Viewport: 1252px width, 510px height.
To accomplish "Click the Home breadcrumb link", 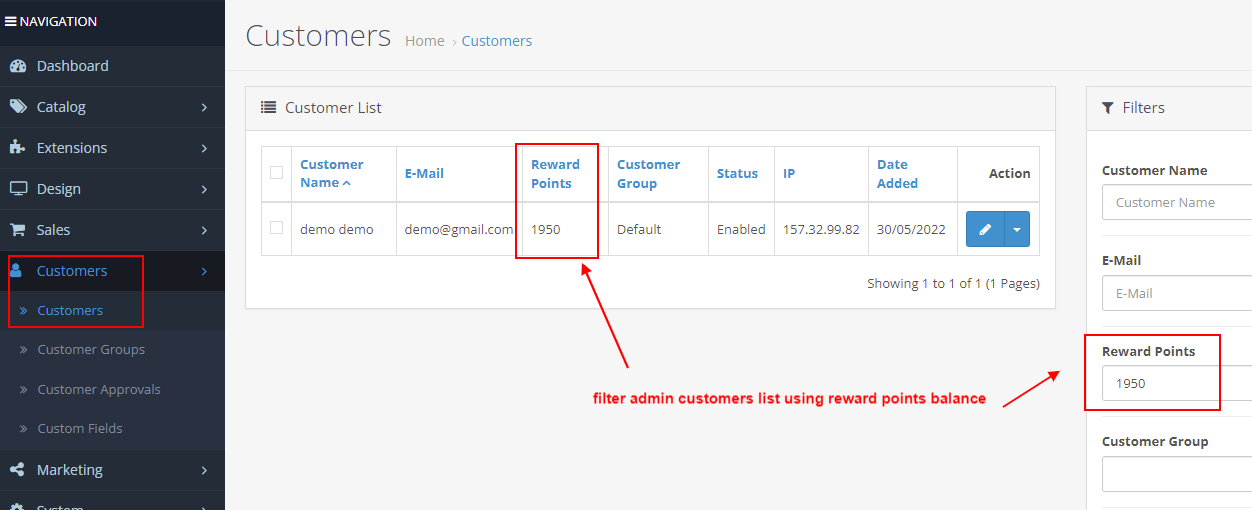I will click(x=424, y=41).
